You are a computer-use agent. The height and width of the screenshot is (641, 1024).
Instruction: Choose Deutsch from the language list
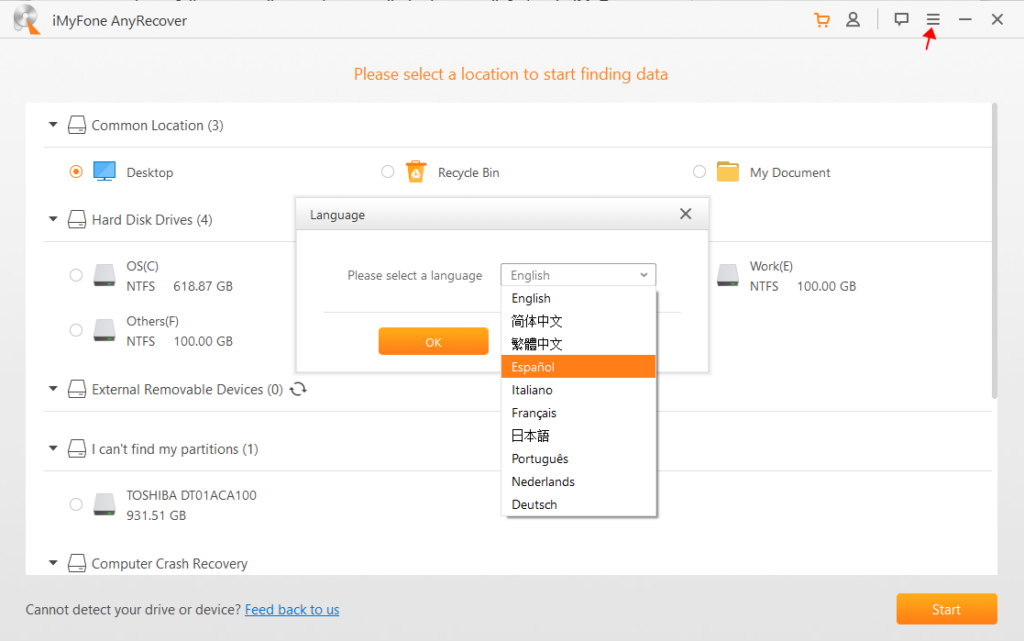578,505
